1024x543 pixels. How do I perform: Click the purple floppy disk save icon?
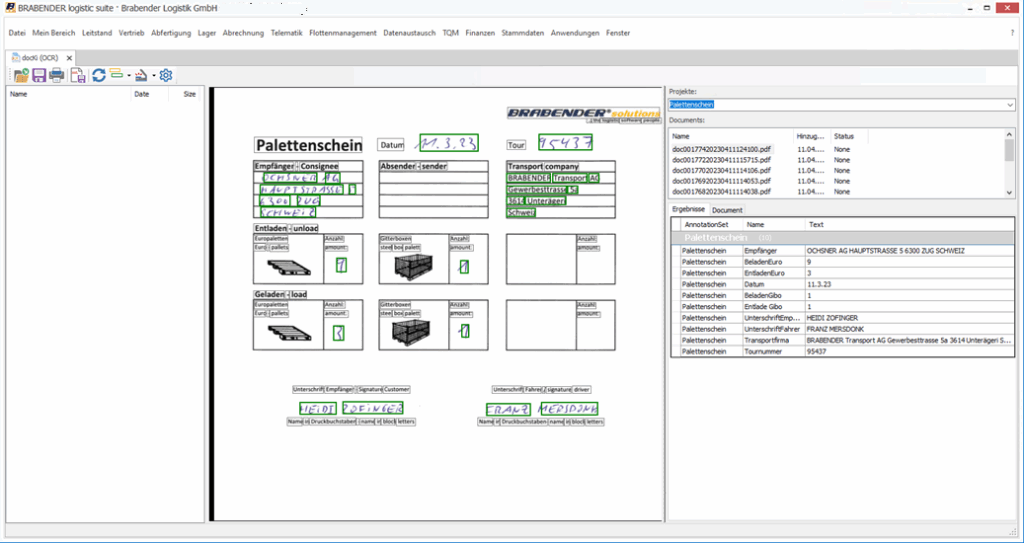coord(38,75)
